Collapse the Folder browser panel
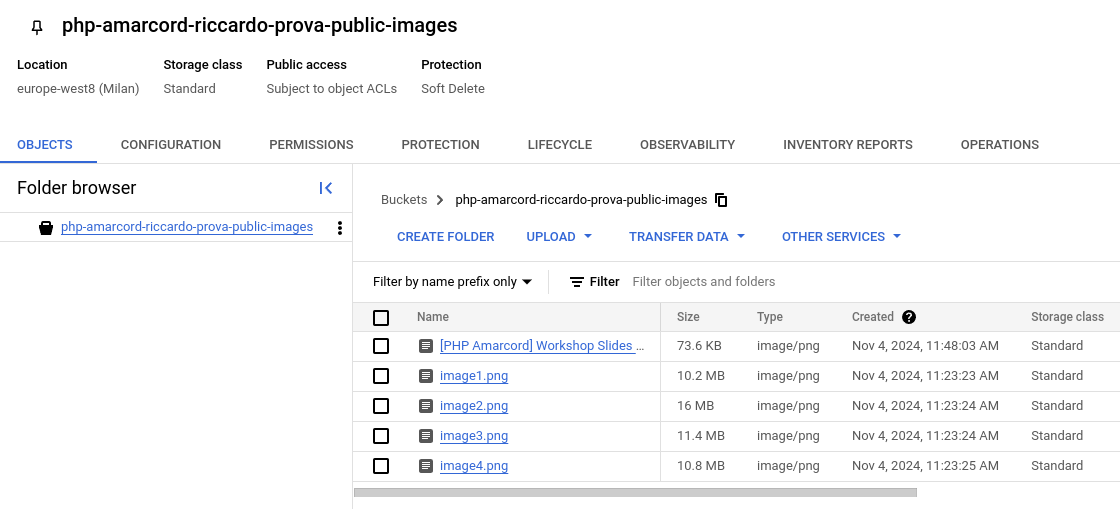 tap(326, 188)
